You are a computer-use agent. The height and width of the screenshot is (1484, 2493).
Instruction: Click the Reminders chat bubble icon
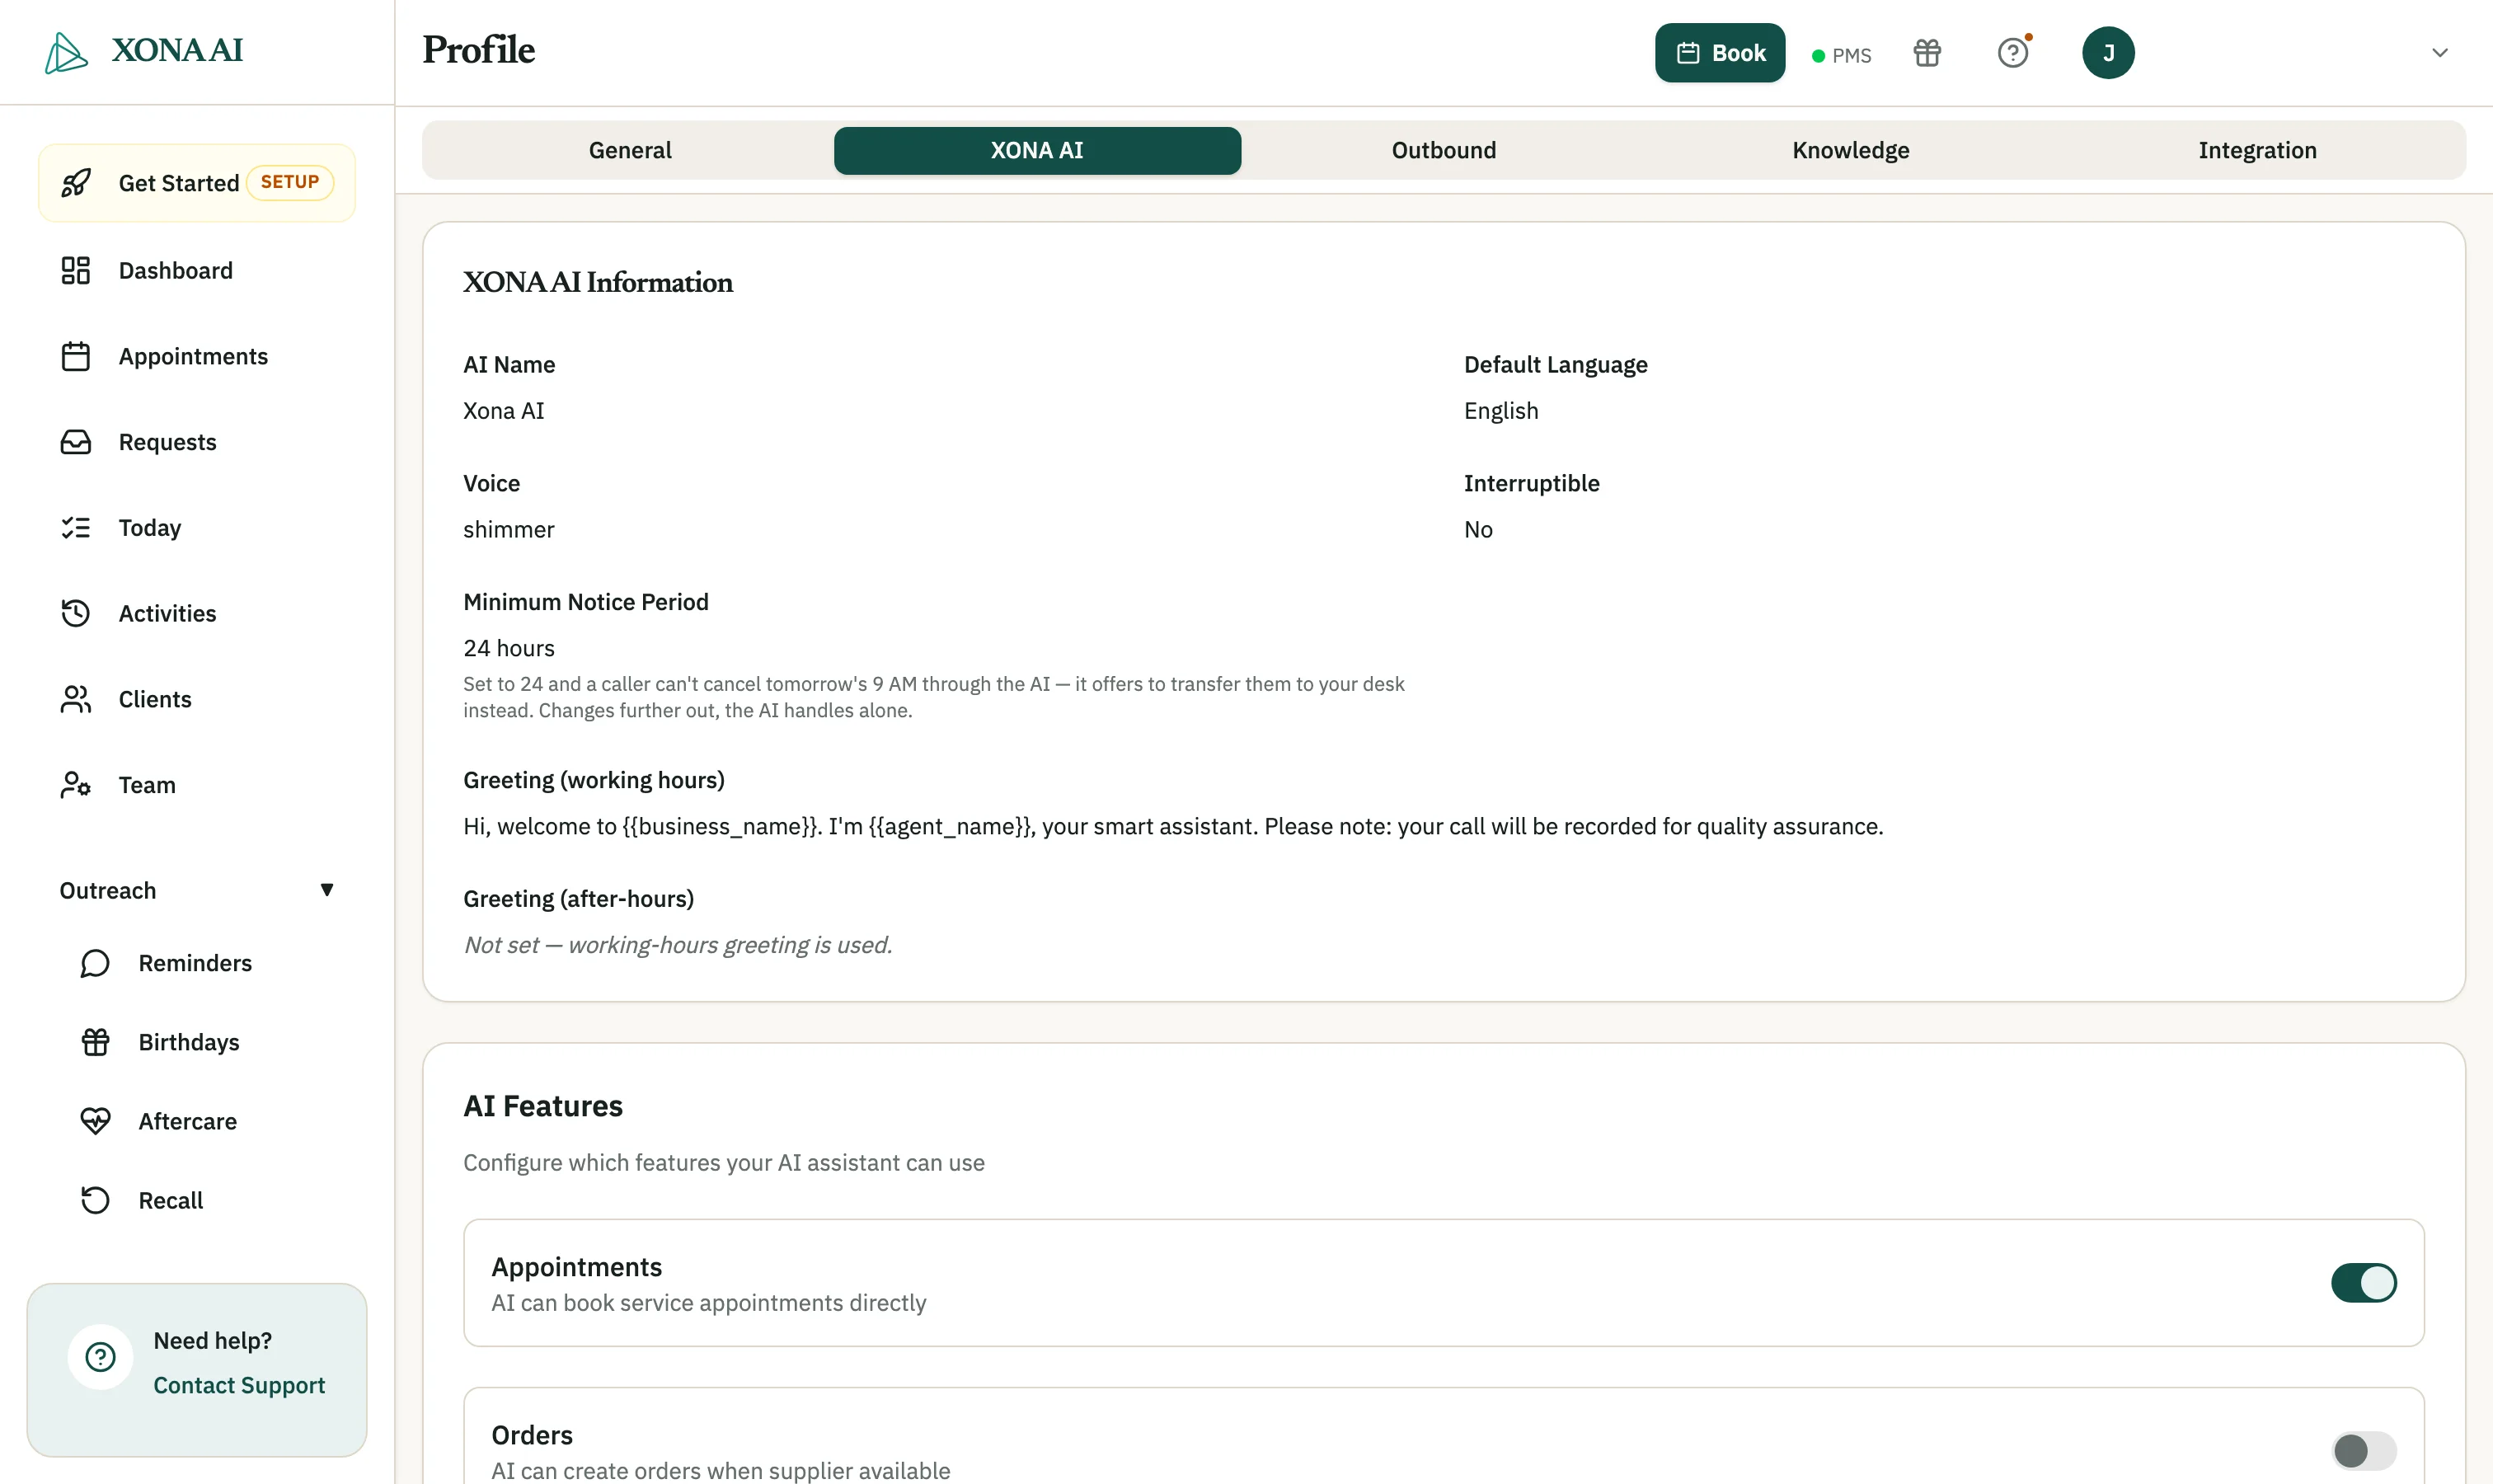pos(95,963)
